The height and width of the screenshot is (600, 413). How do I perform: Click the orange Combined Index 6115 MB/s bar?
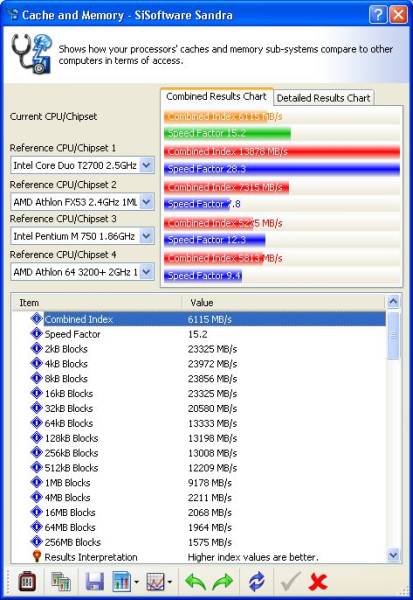(x=215, y=116)
